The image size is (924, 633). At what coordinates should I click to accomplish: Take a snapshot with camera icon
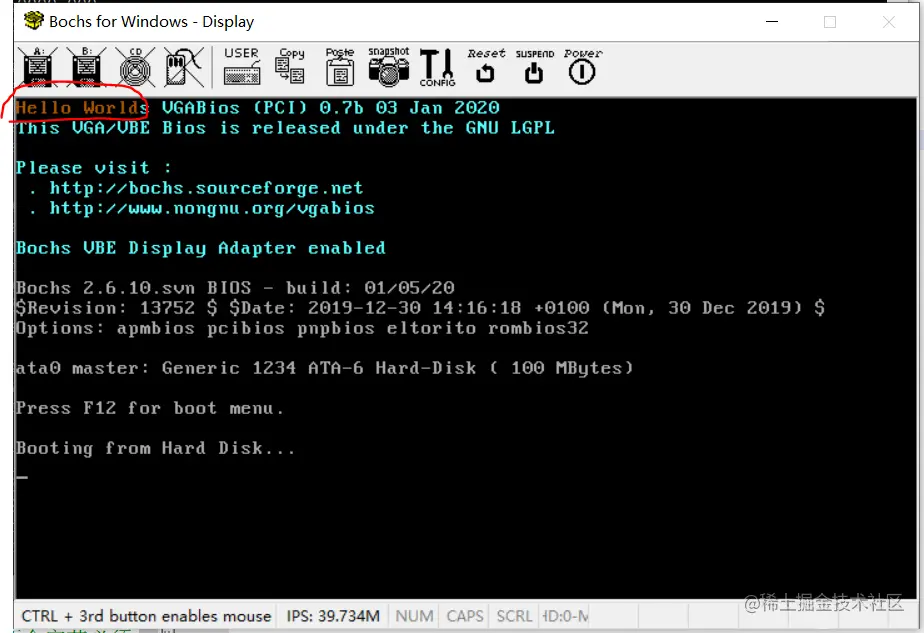tap(389, 67)
